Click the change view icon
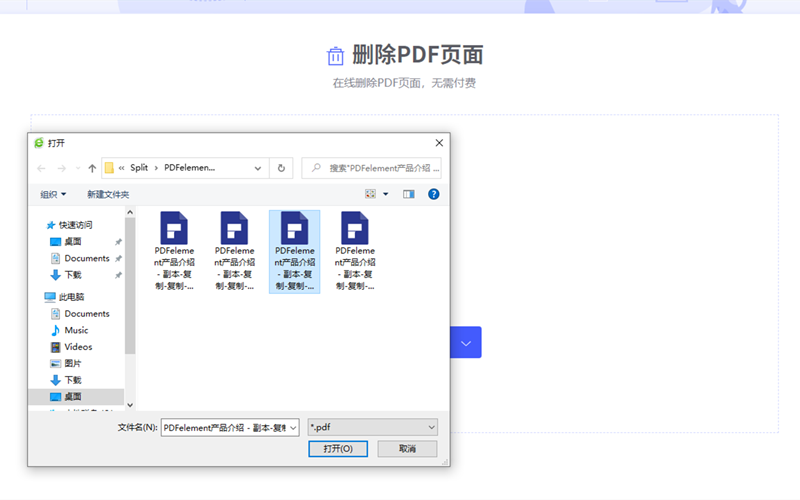Viewport: 800px width, 500px height. pyautogui.click(x=370, y=194)
